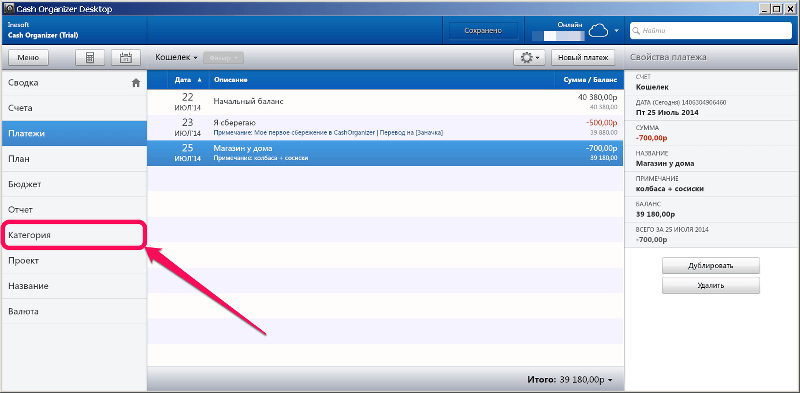Click the Сумма / Баланс column header

590,80
